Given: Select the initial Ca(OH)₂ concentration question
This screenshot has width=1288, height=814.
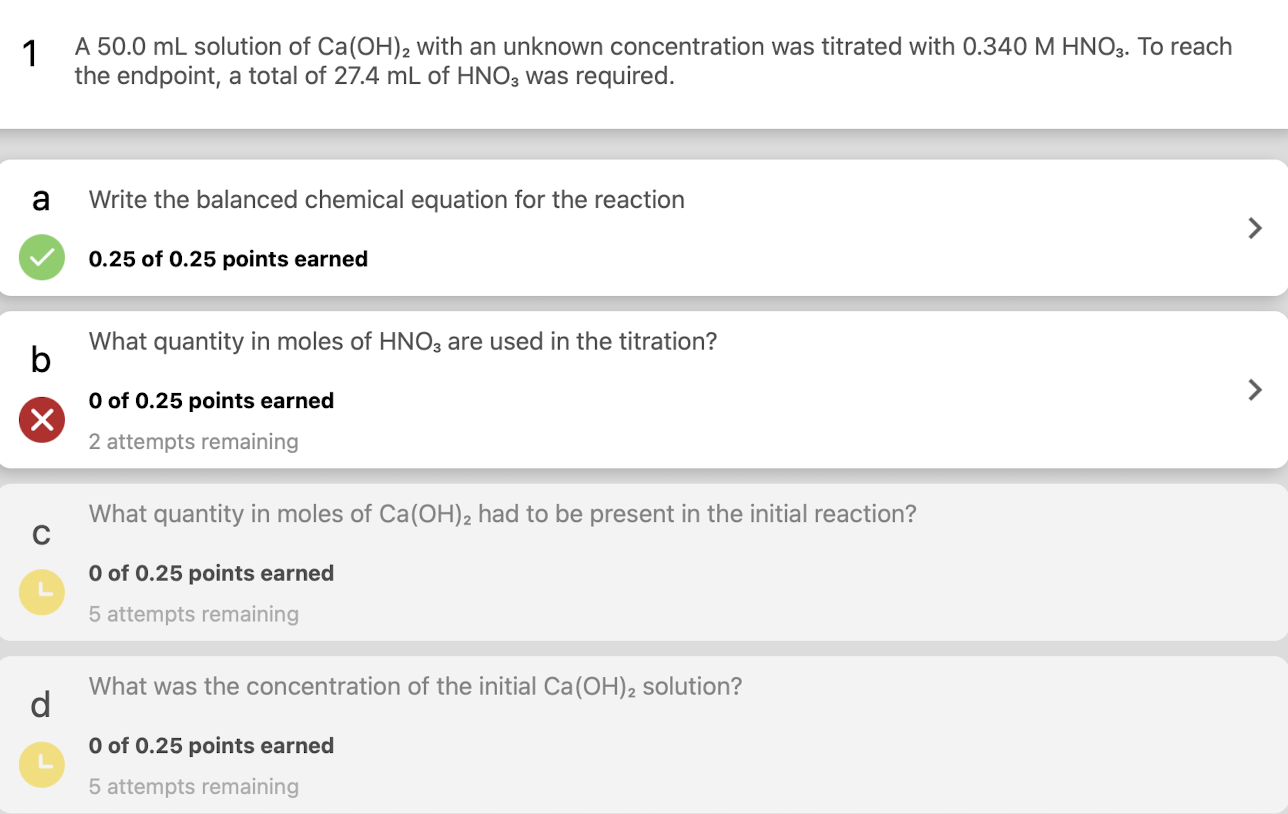Looking at the screenshot, I should click(x=415, y=687).
